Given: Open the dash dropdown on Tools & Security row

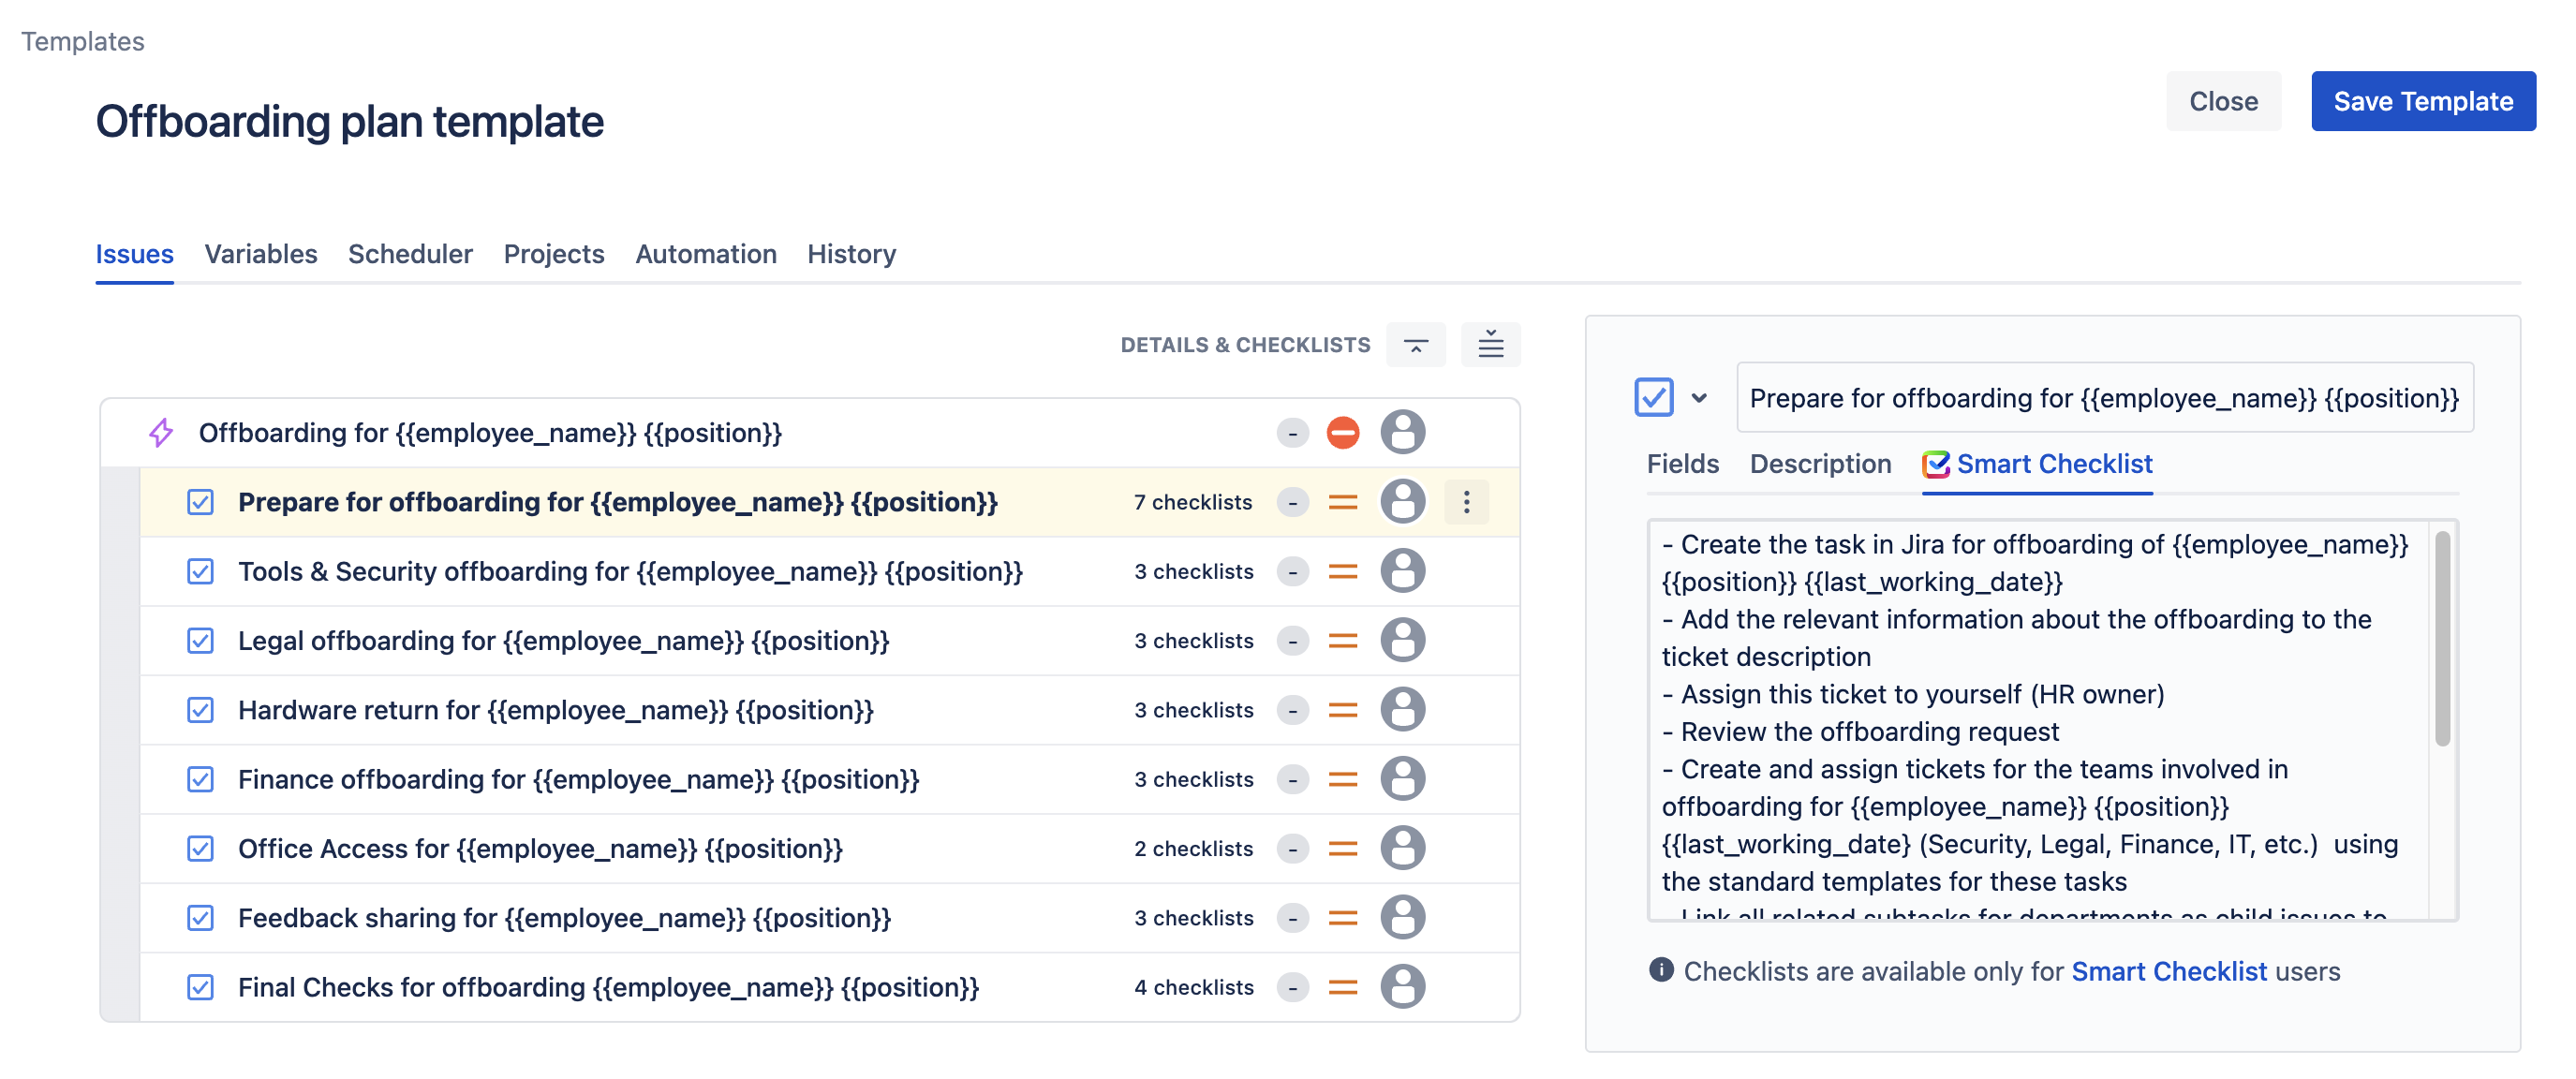Looking at the screenshot, I should 1292,571.
